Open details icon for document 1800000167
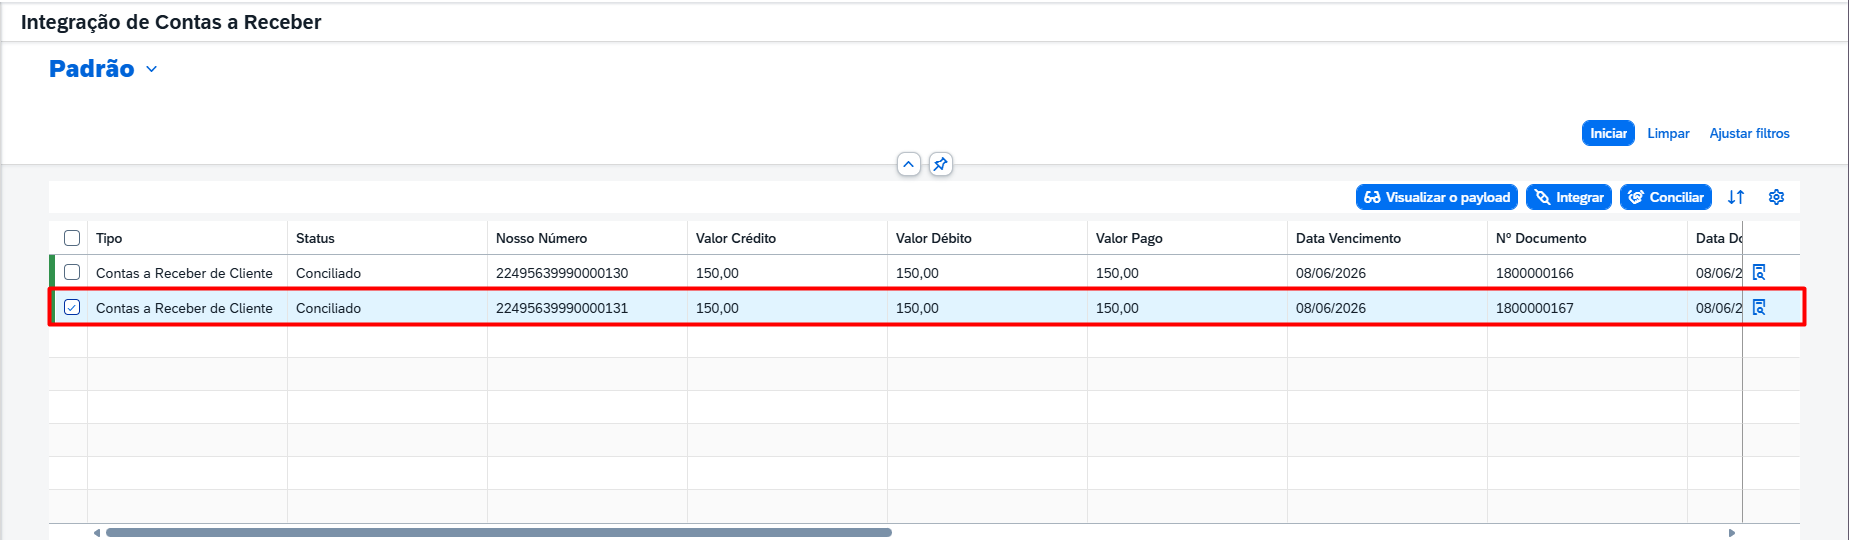 (1759, 307)
